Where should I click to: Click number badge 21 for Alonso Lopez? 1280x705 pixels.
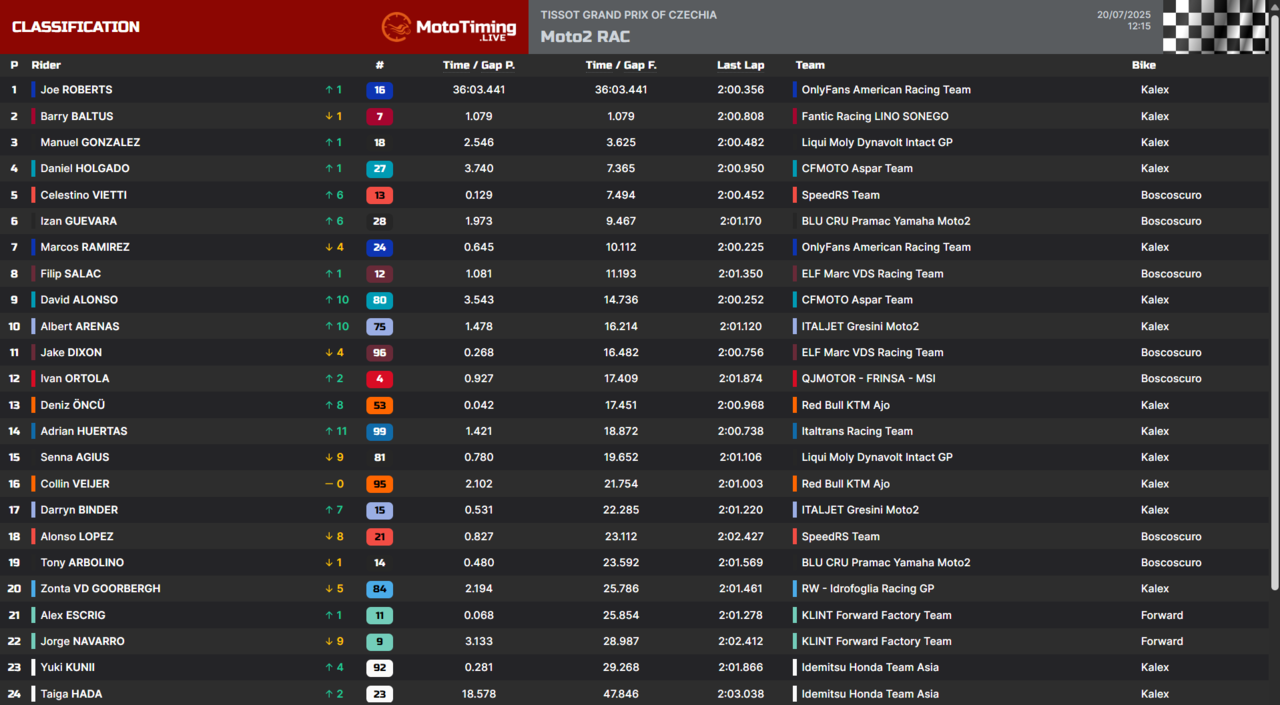point(379,537)
